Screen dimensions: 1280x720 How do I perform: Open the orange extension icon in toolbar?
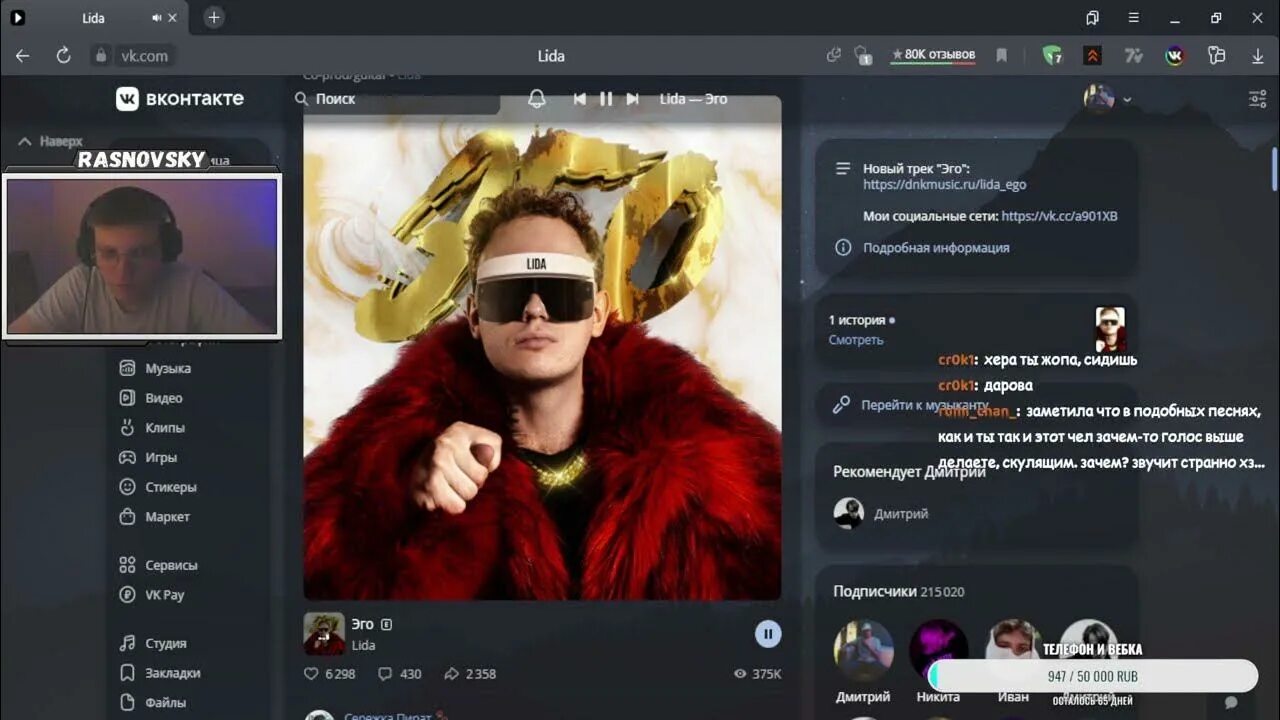(x=1093, y=56)
